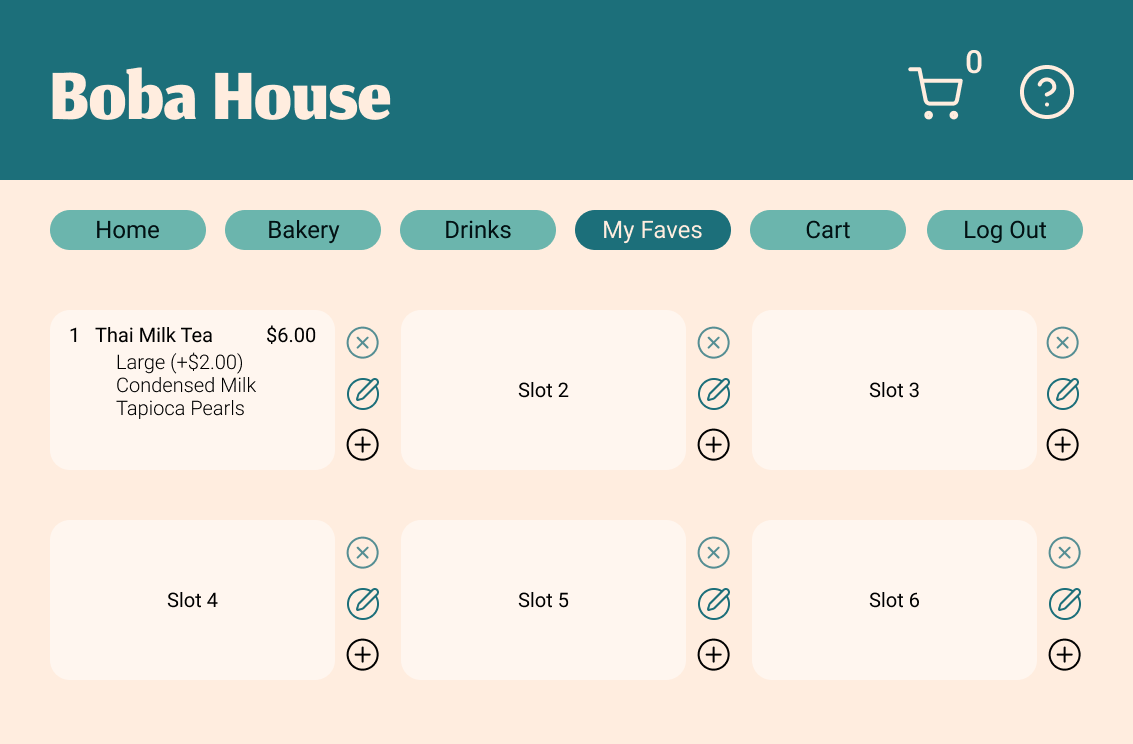Open the shopping cart icon in header
The image size is (1133, 744).
[936, 93]
